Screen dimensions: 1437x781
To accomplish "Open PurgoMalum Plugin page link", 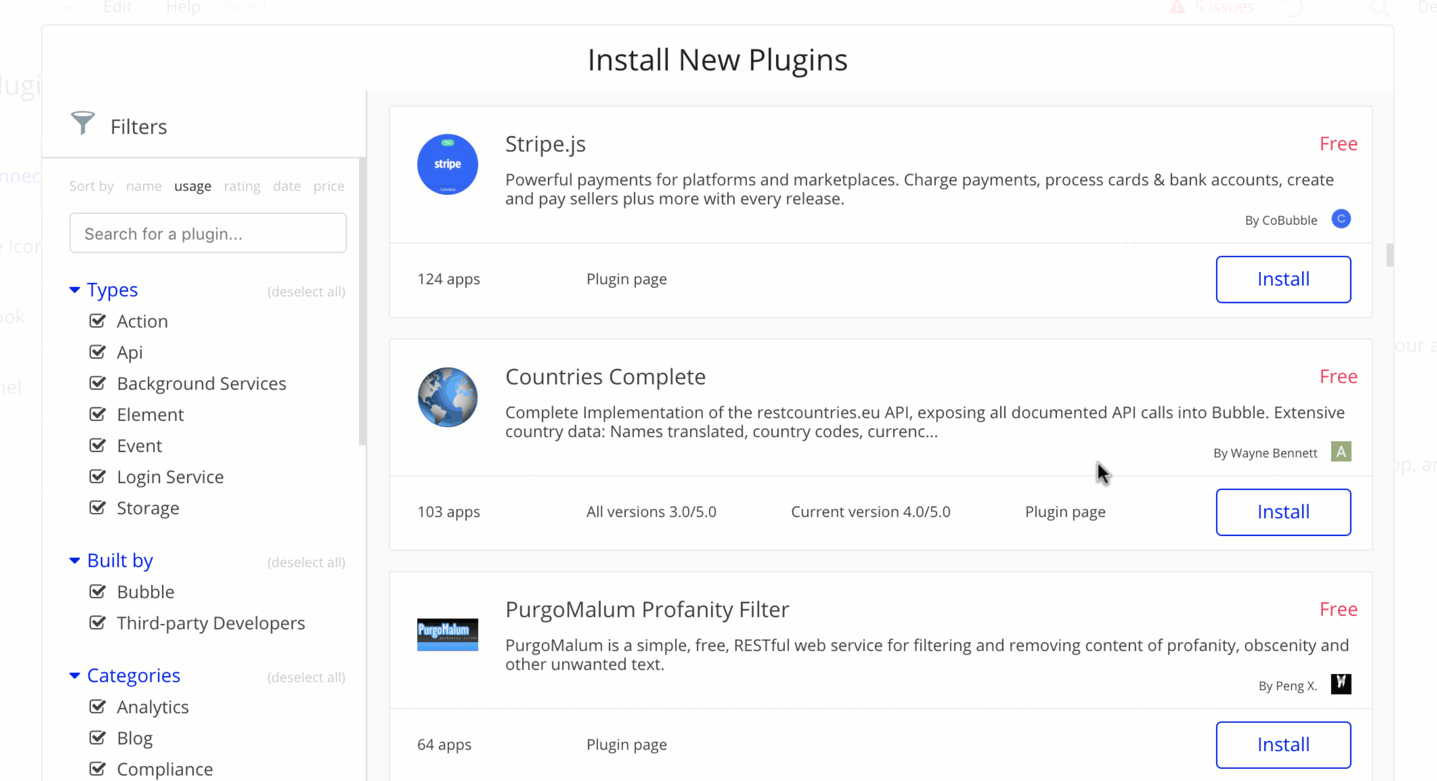I will coord(626,745).
